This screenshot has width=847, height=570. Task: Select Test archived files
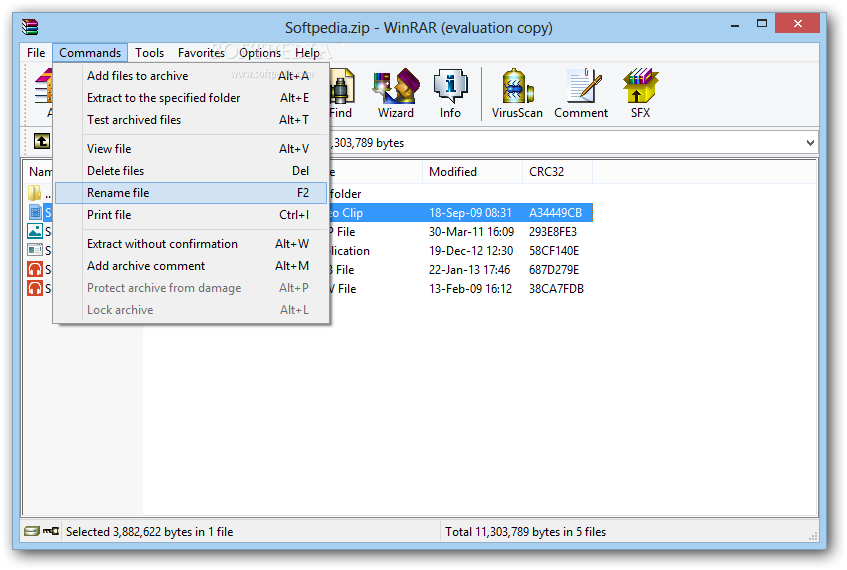[191, 120]
